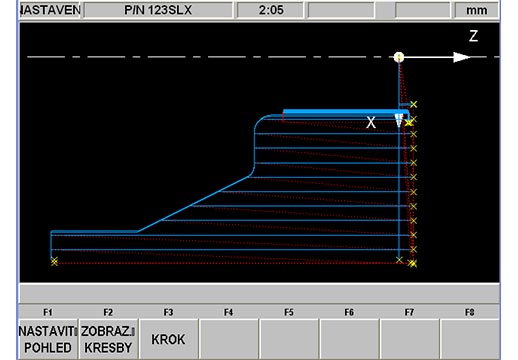
Task: Click the P/N 123SLX program name field
Action: 158,10
